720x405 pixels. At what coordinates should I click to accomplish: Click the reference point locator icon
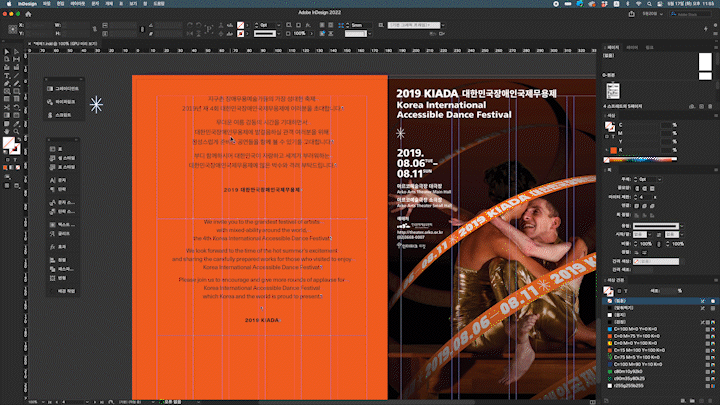point(12,29)
